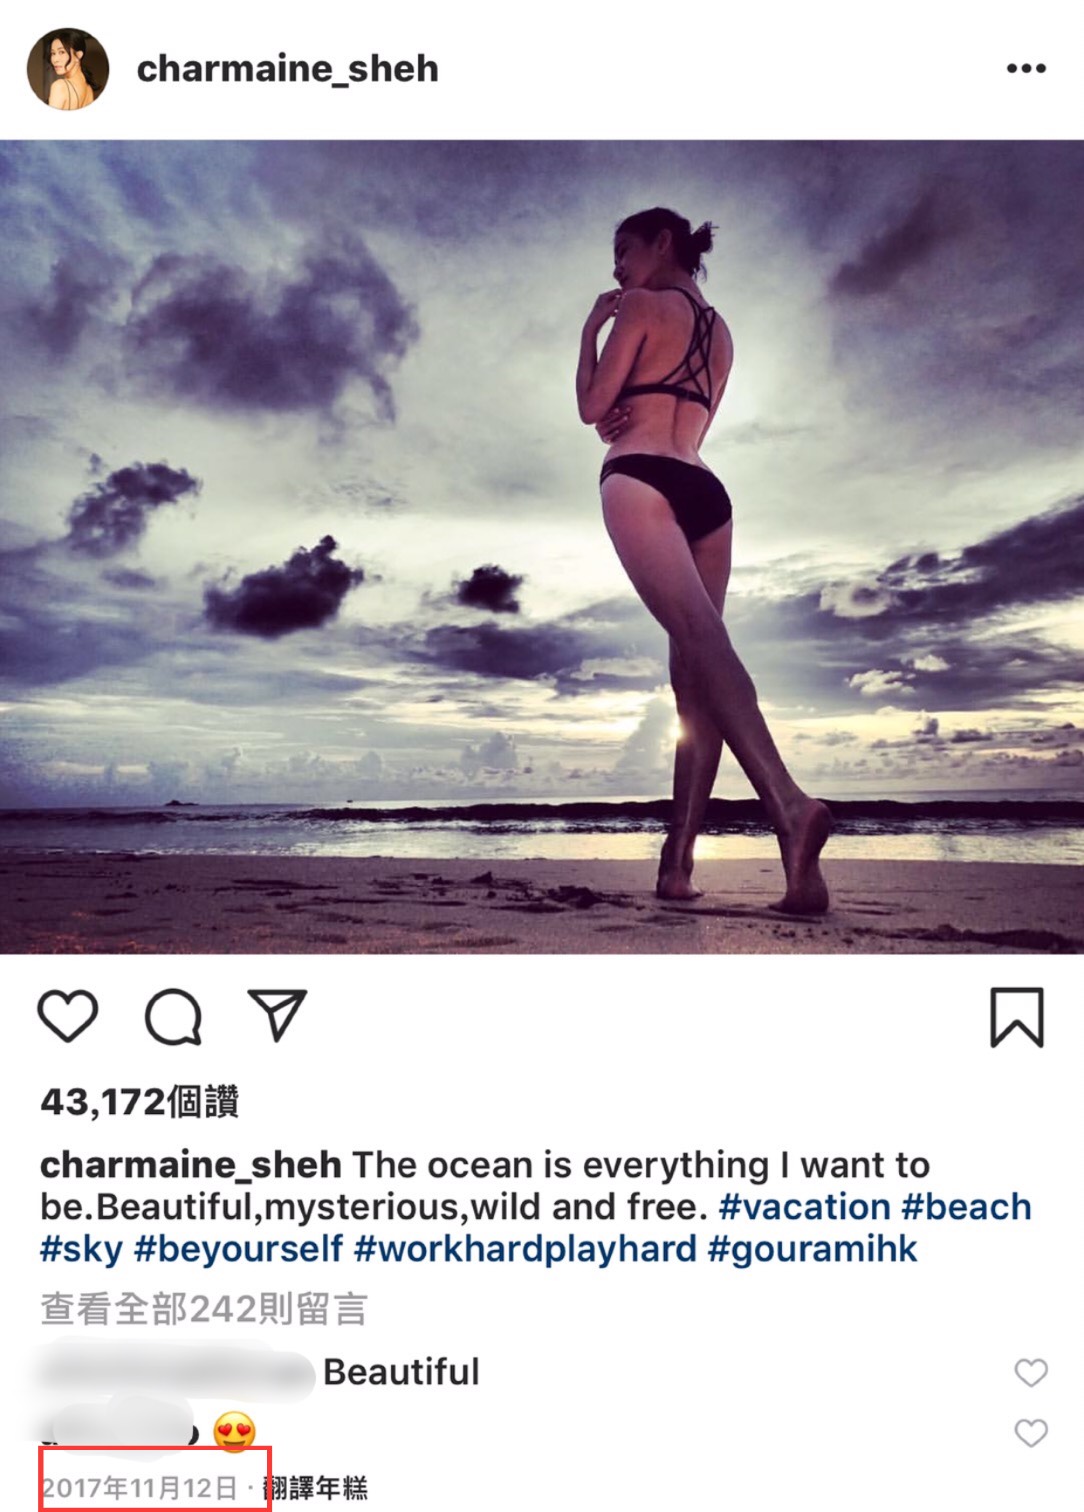This screenshot has height=1512, width=1084.
Task: Save the post with the bookmark icon
Action: 1017,1017
